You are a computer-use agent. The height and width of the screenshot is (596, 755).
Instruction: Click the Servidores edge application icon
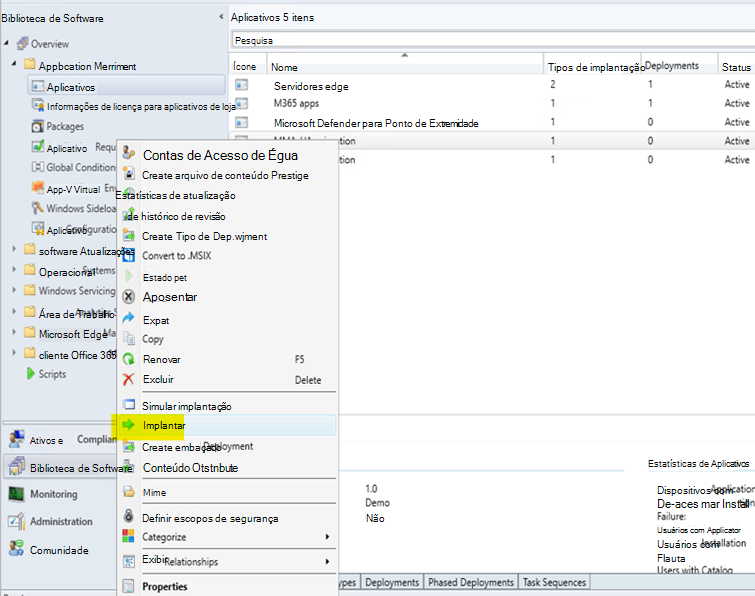[x=242, y=85]
